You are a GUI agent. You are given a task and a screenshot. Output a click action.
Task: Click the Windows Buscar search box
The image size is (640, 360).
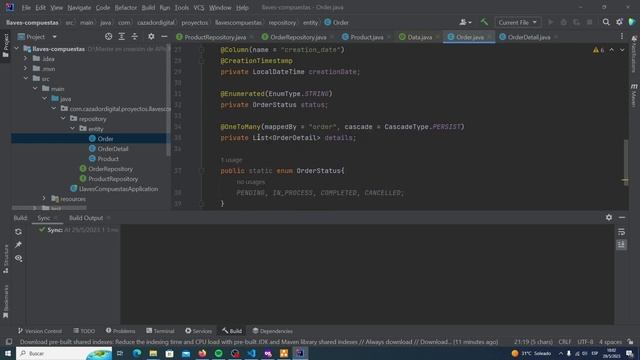pos(64,353)
